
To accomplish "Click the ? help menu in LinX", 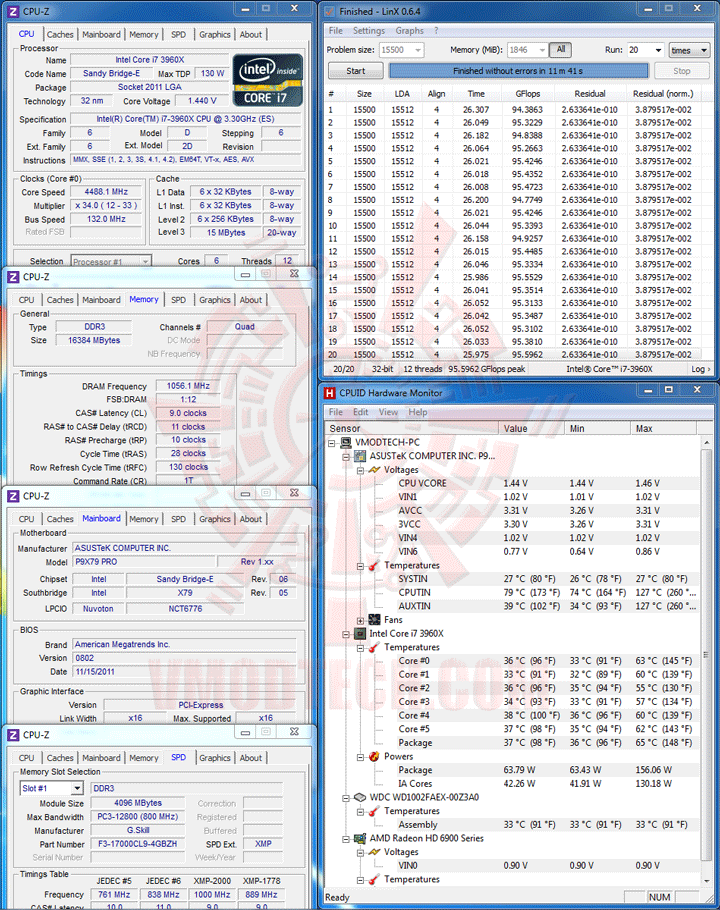I will pyautogui.click(x=436, y=31).
